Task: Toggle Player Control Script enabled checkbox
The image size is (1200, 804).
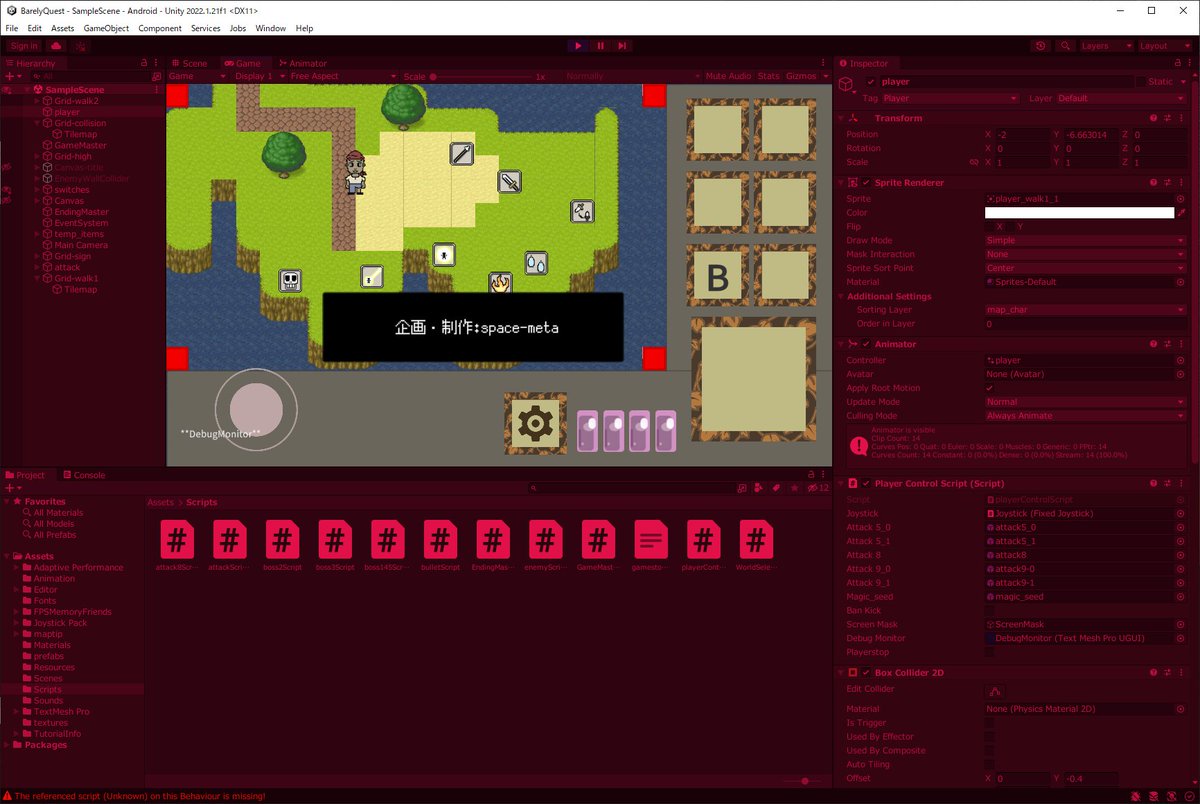Action: click(866, 483)
